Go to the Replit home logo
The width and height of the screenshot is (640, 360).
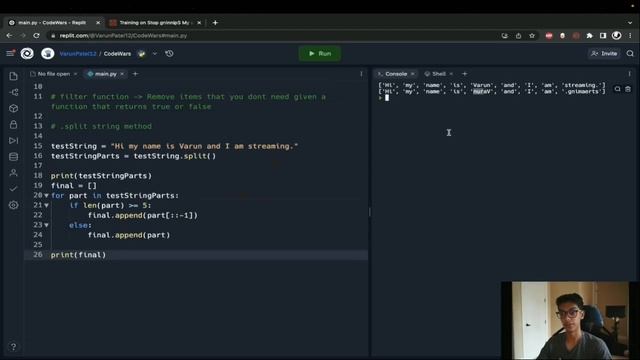(x=27, y=53)
